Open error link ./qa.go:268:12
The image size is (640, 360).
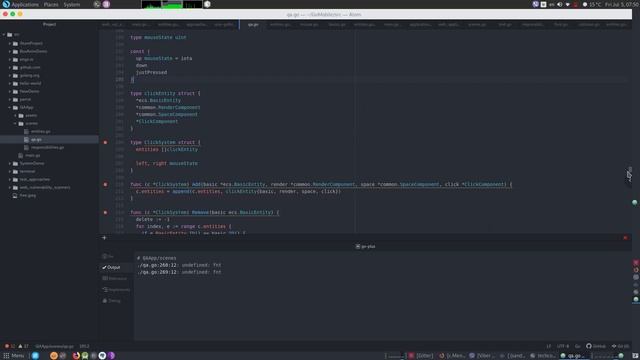coord(158,265)
